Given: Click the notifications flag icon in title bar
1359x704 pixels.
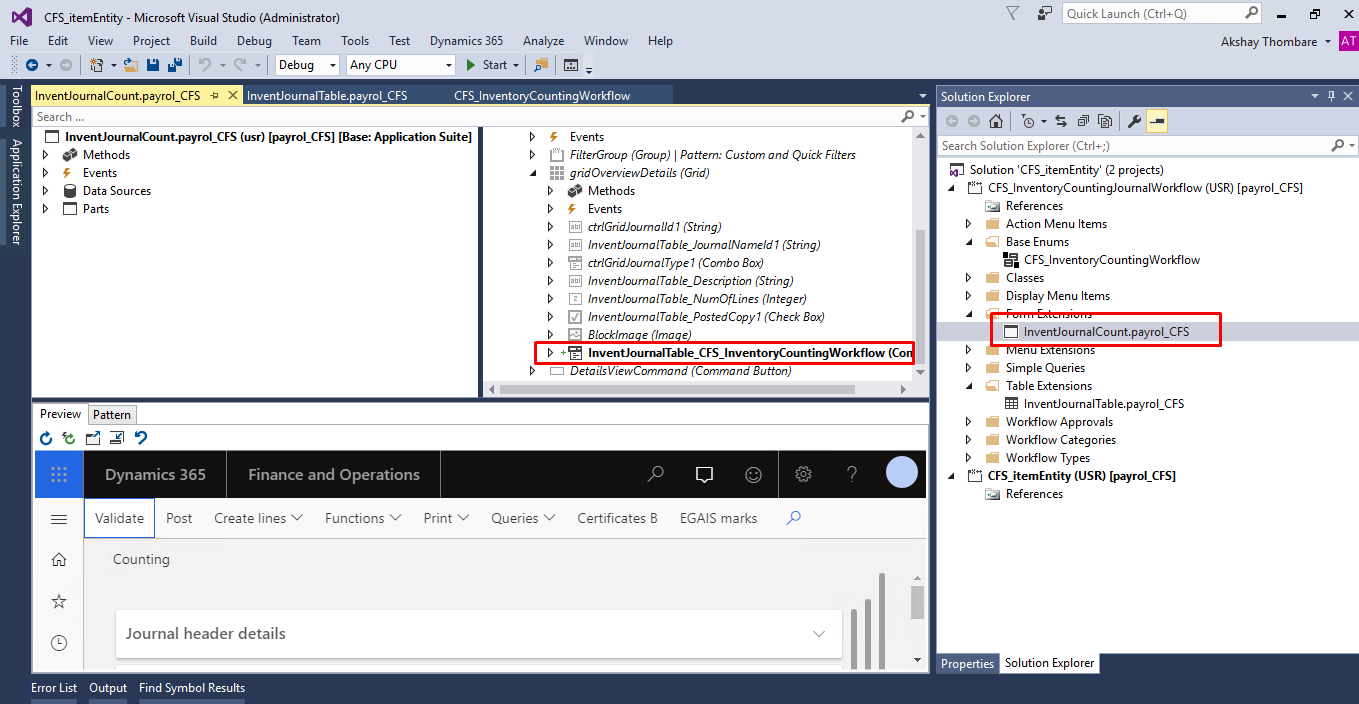Looking at the screenshot, I should (x=1012, y=14).
